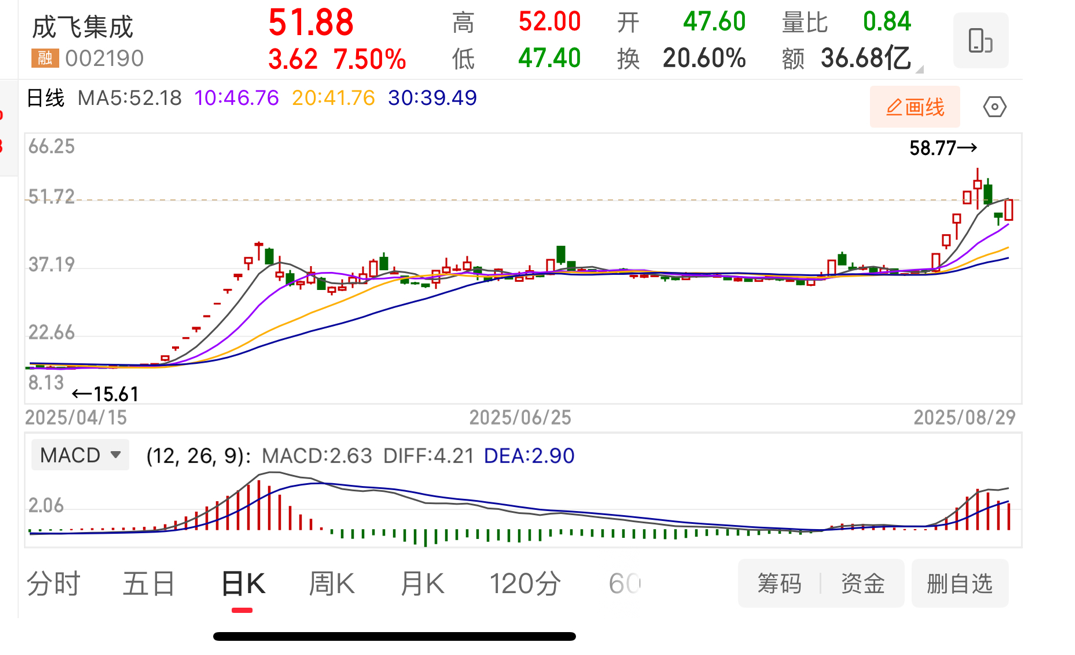Tap date label 2025/08/29
Viewport: 1075px width, 655px height.
click(965, 418)
